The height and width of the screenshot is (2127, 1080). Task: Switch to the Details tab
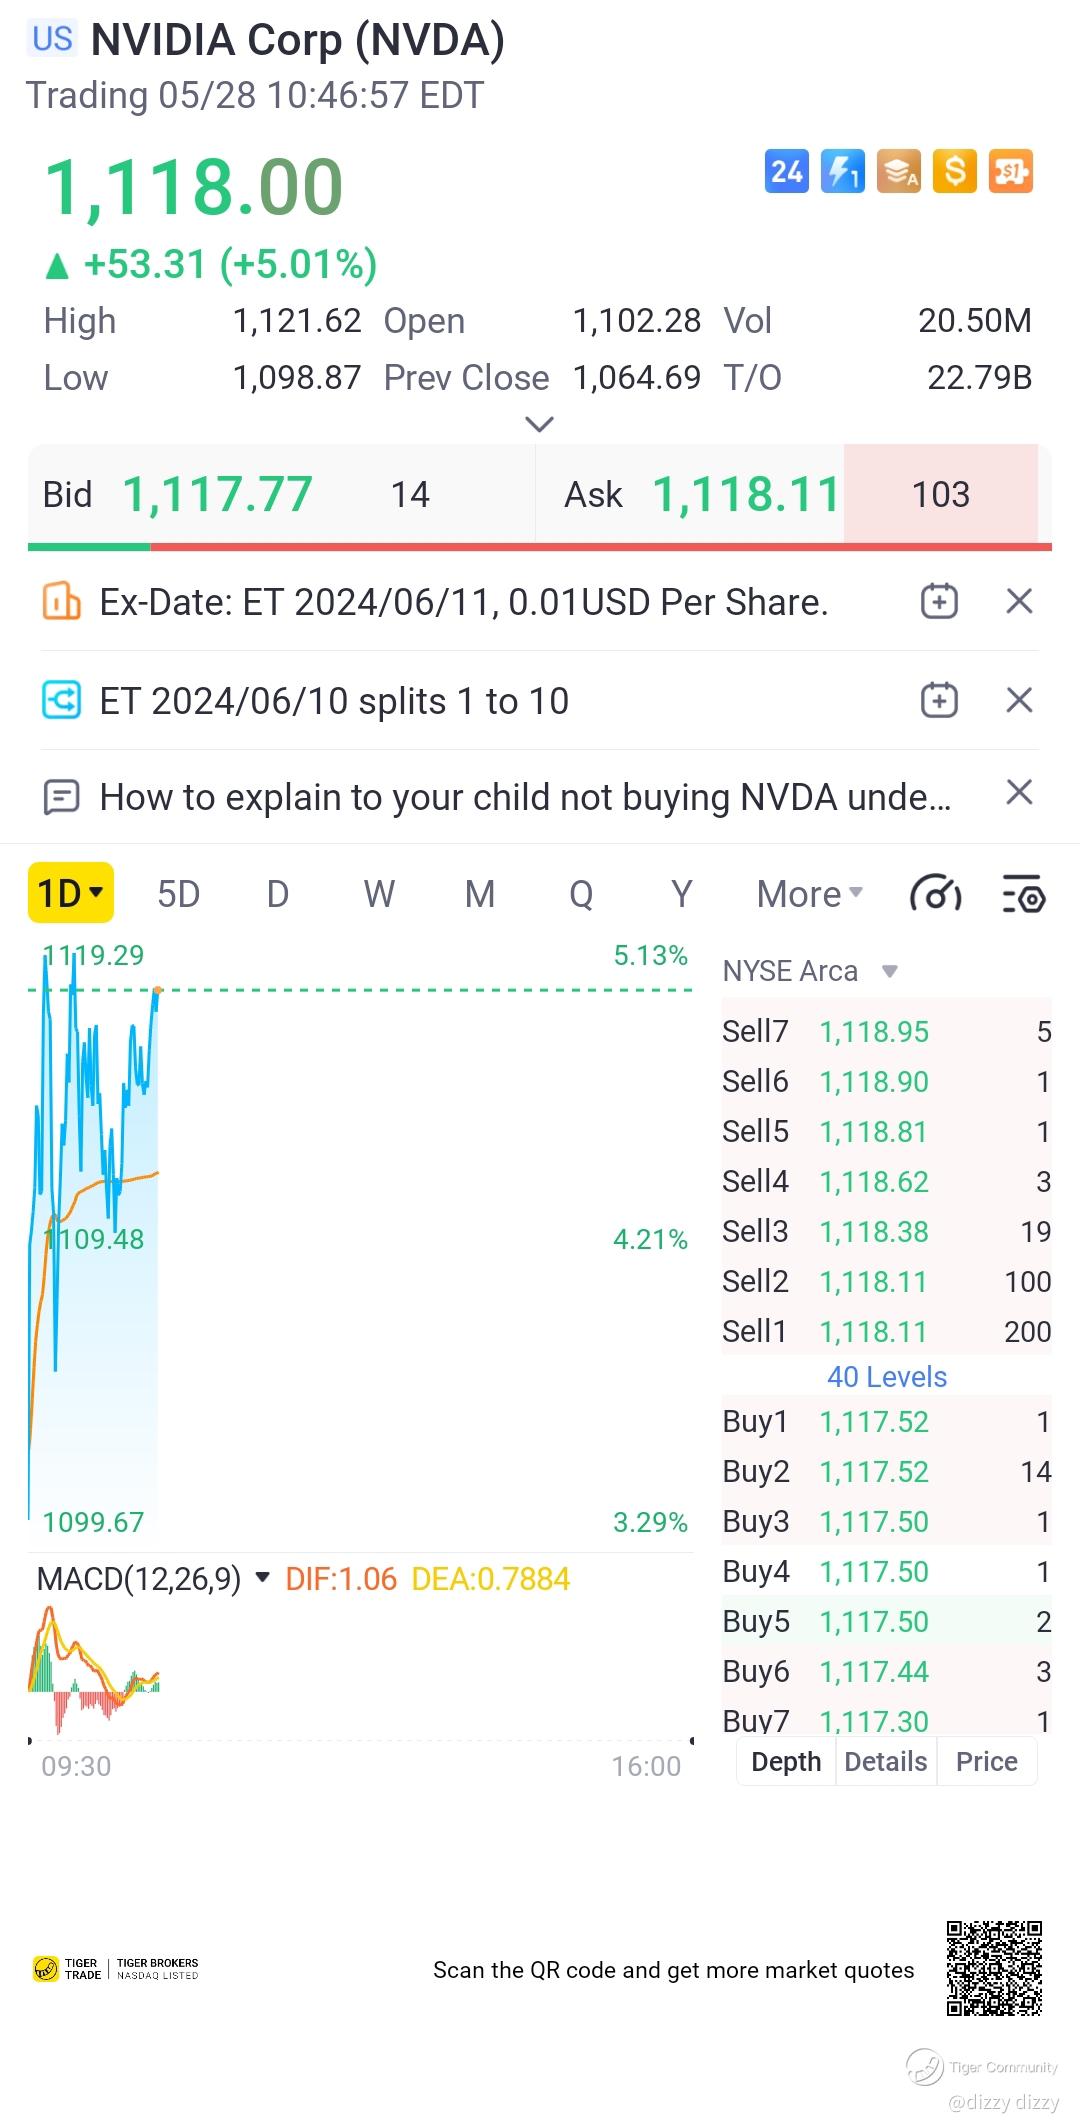coord(885,1761)
